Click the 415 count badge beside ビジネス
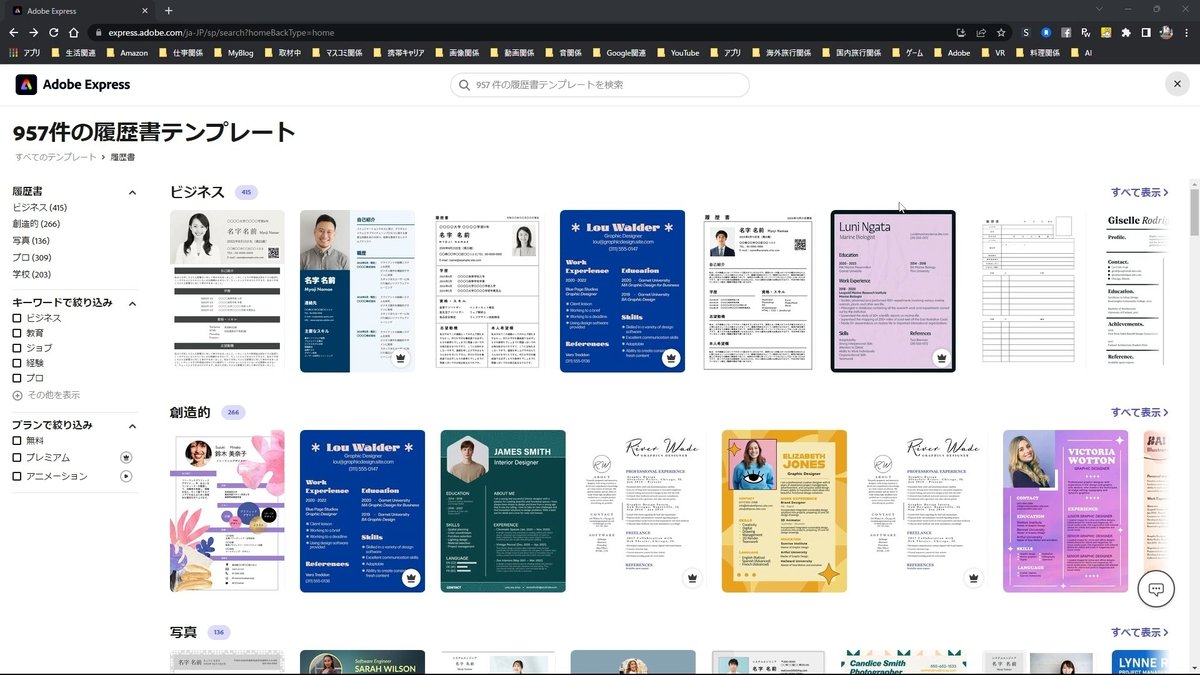This screenshot has width=1200, height=675. [246, 192]
